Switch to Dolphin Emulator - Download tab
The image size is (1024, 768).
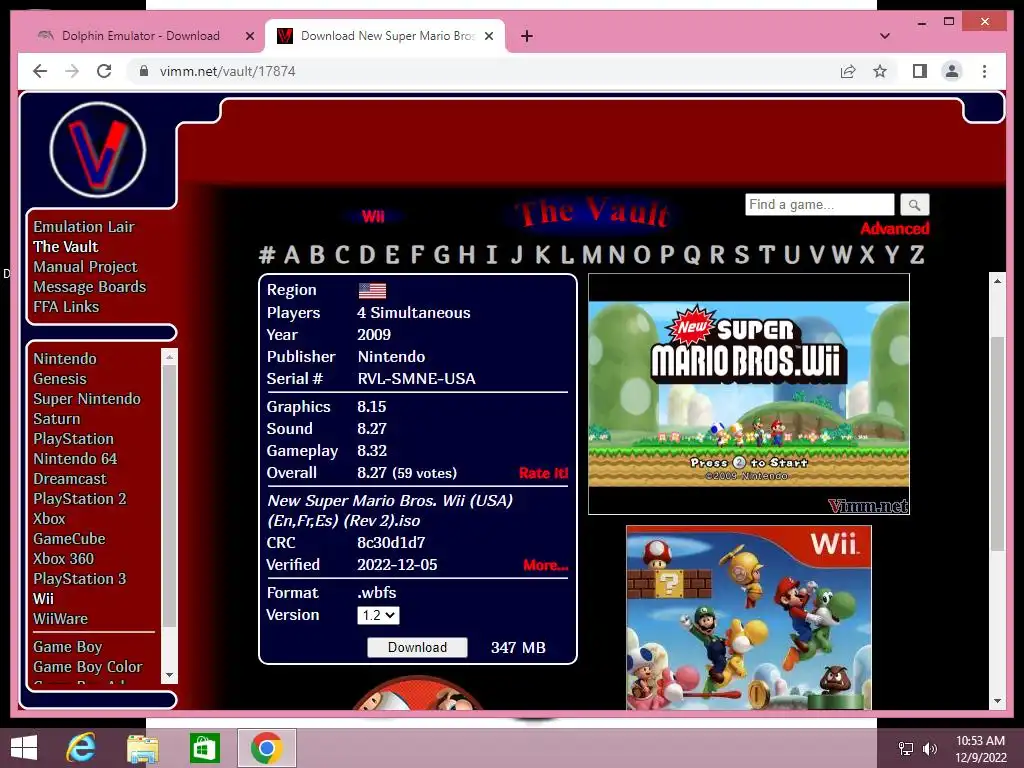pyautogui.click(x=140, y=36)
